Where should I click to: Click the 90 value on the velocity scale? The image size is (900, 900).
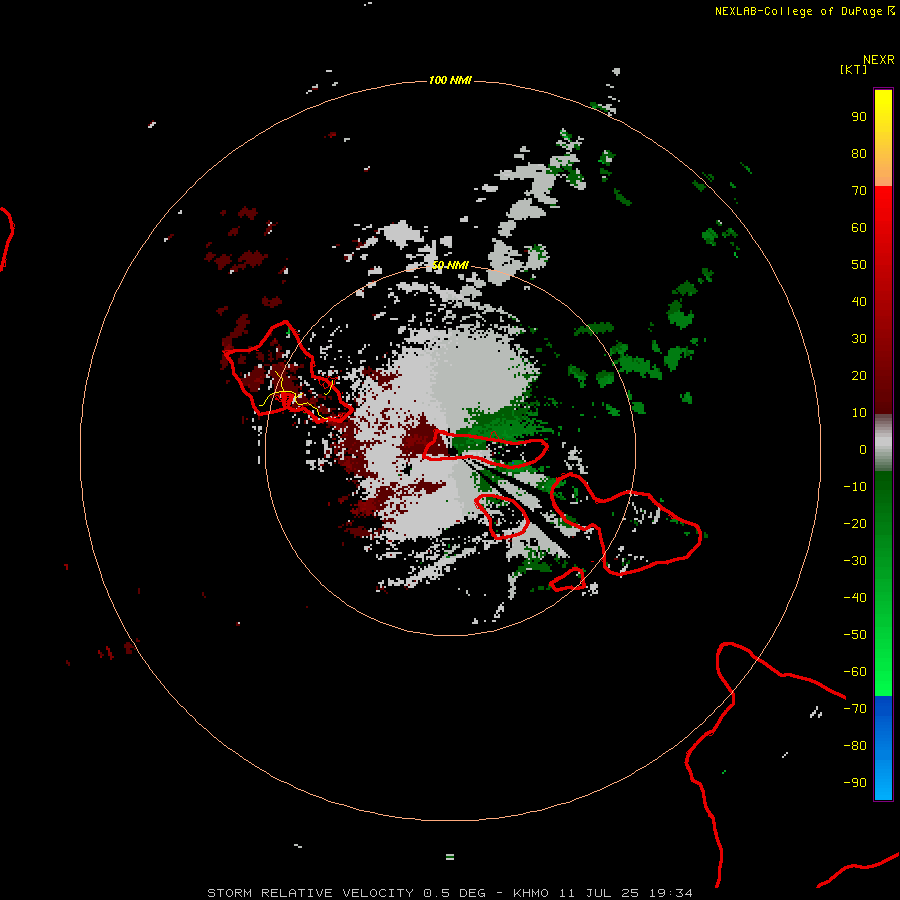click(859, 117)
